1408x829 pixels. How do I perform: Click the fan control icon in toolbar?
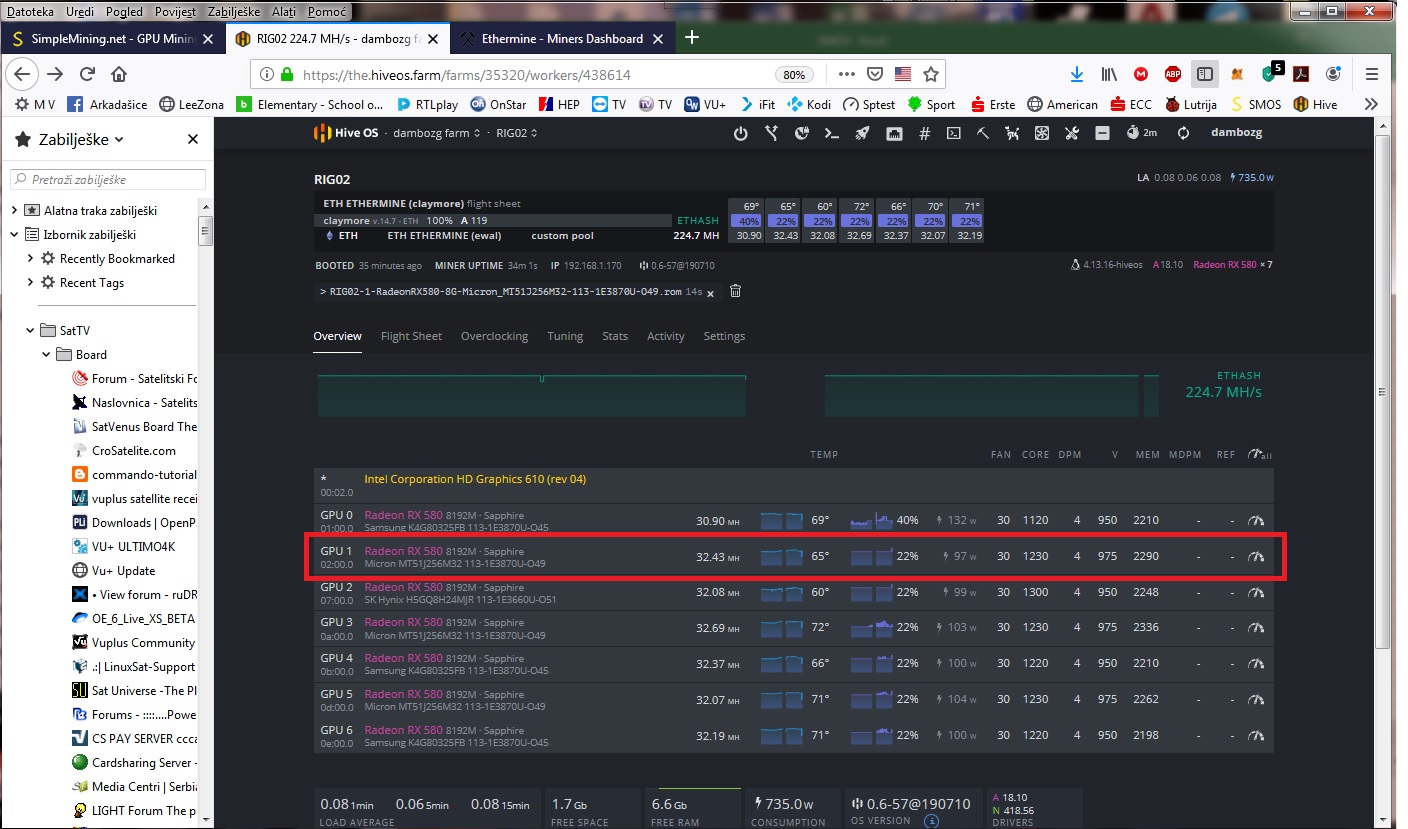click(1041, 133)
